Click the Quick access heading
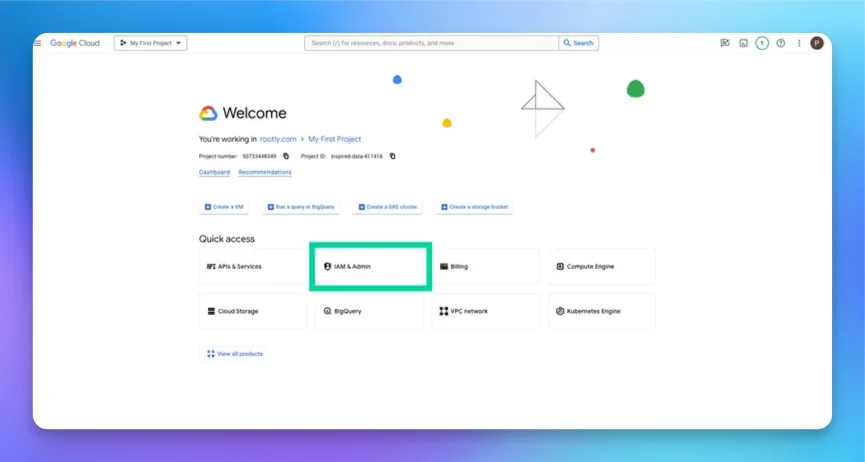Screen dimensions: 865x462 (227, 239)
